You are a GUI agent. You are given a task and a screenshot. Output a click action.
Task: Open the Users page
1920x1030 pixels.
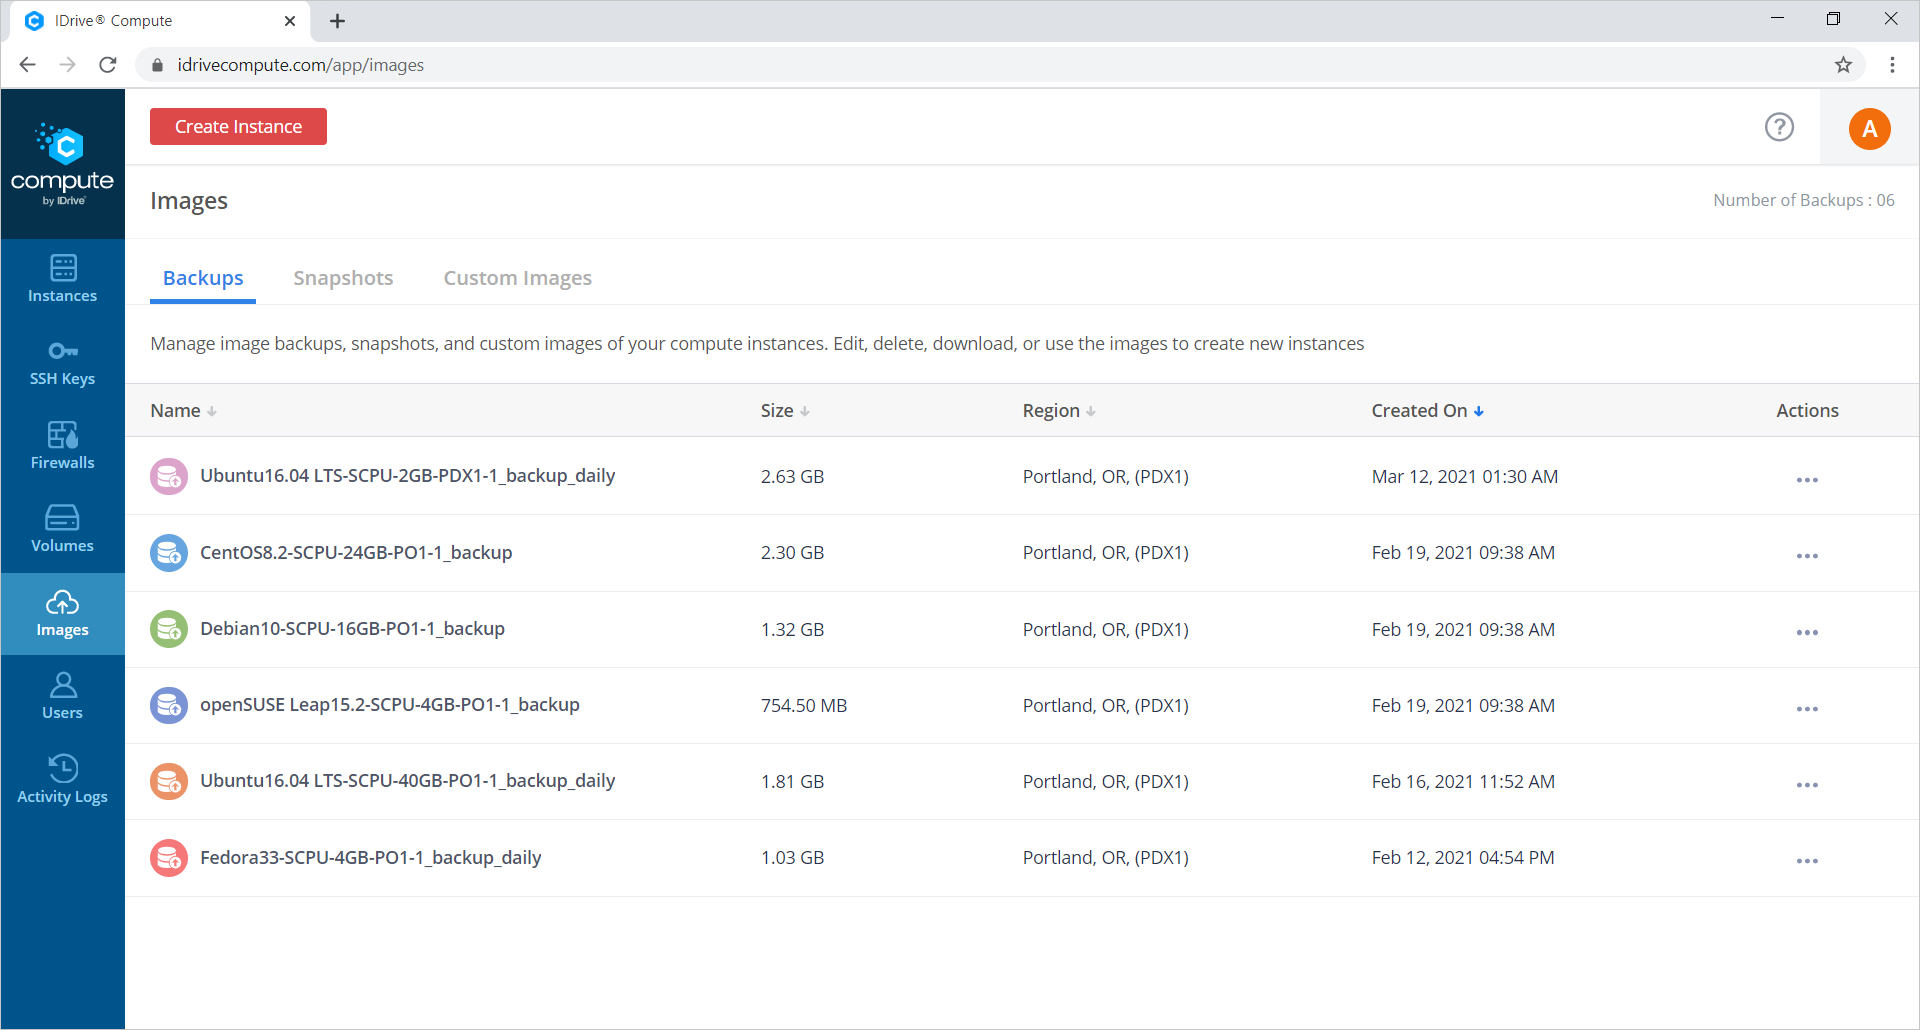click(62, 696)
